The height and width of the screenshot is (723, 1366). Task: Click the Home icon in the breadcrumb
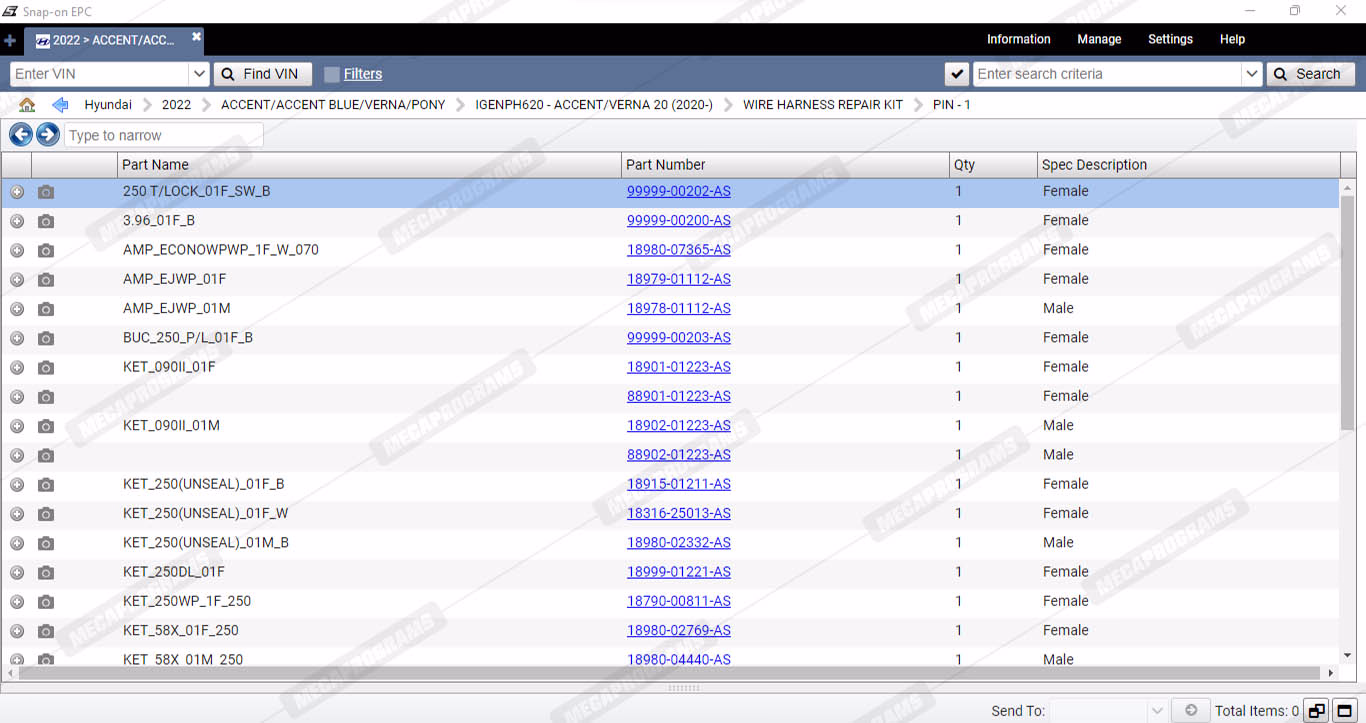(27, 105)
